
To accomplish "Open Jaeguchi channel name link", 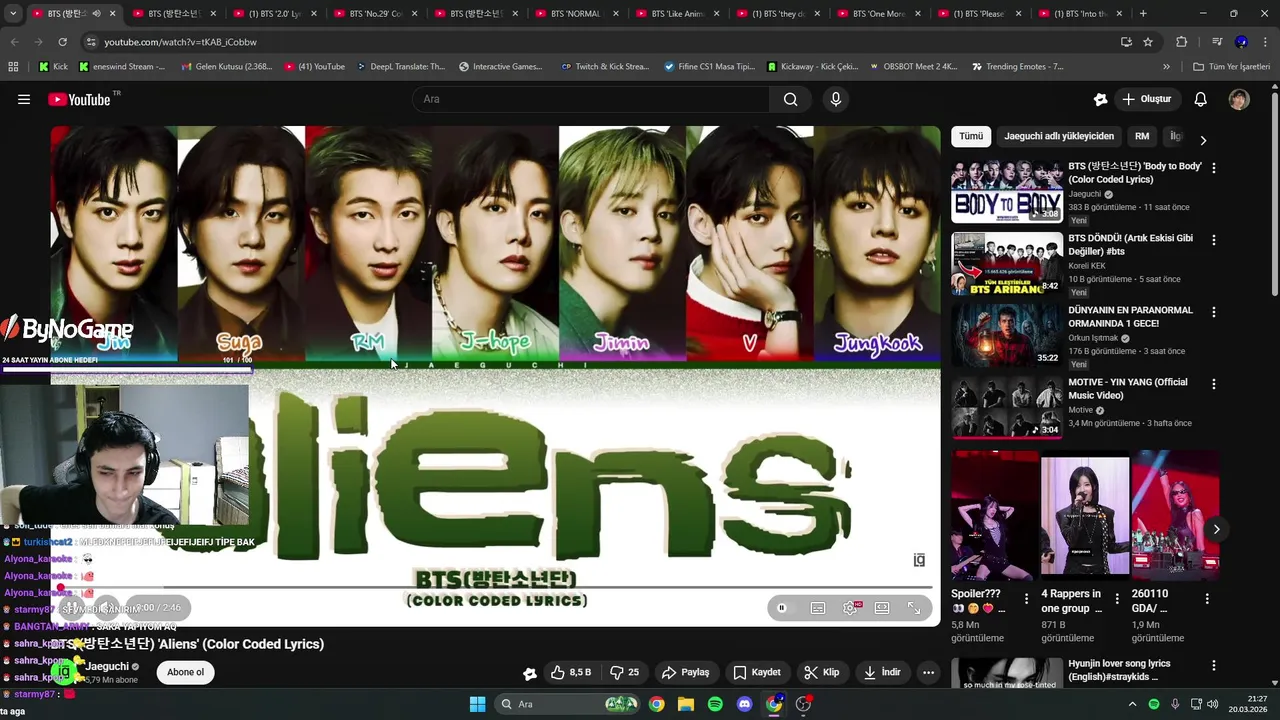I will tap(107, 666).
